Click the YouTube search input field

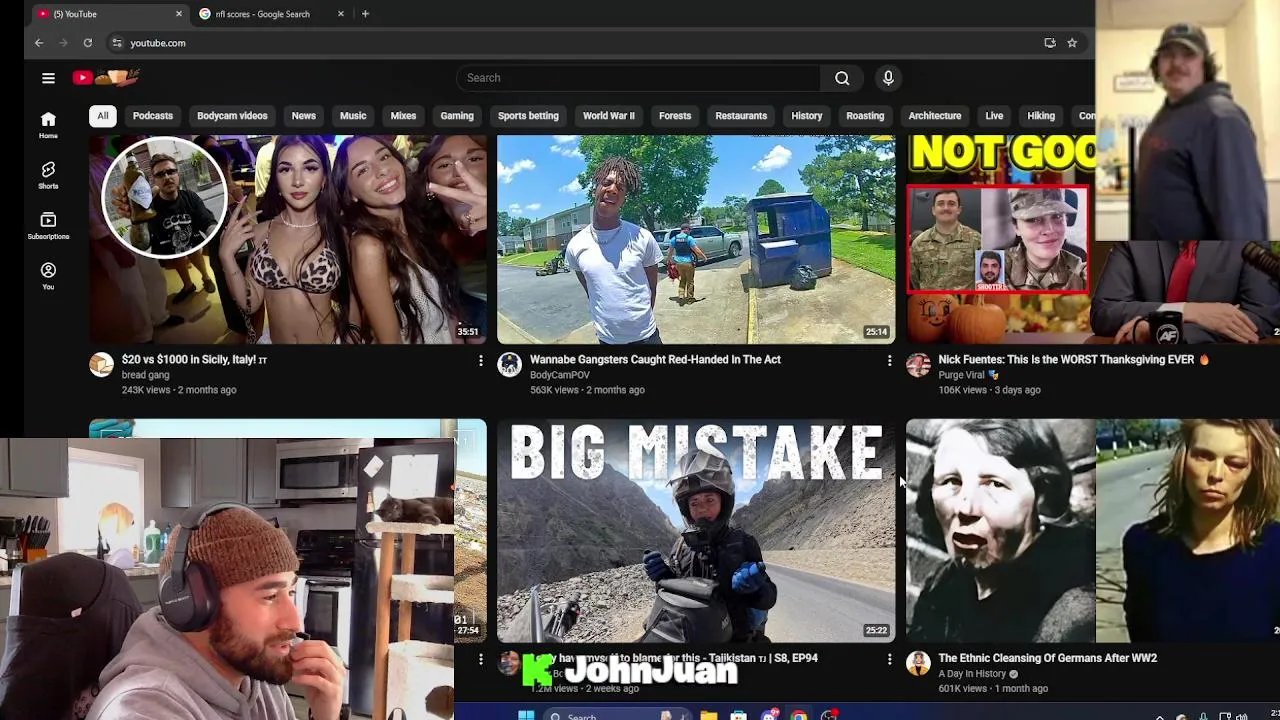(638, 78)
